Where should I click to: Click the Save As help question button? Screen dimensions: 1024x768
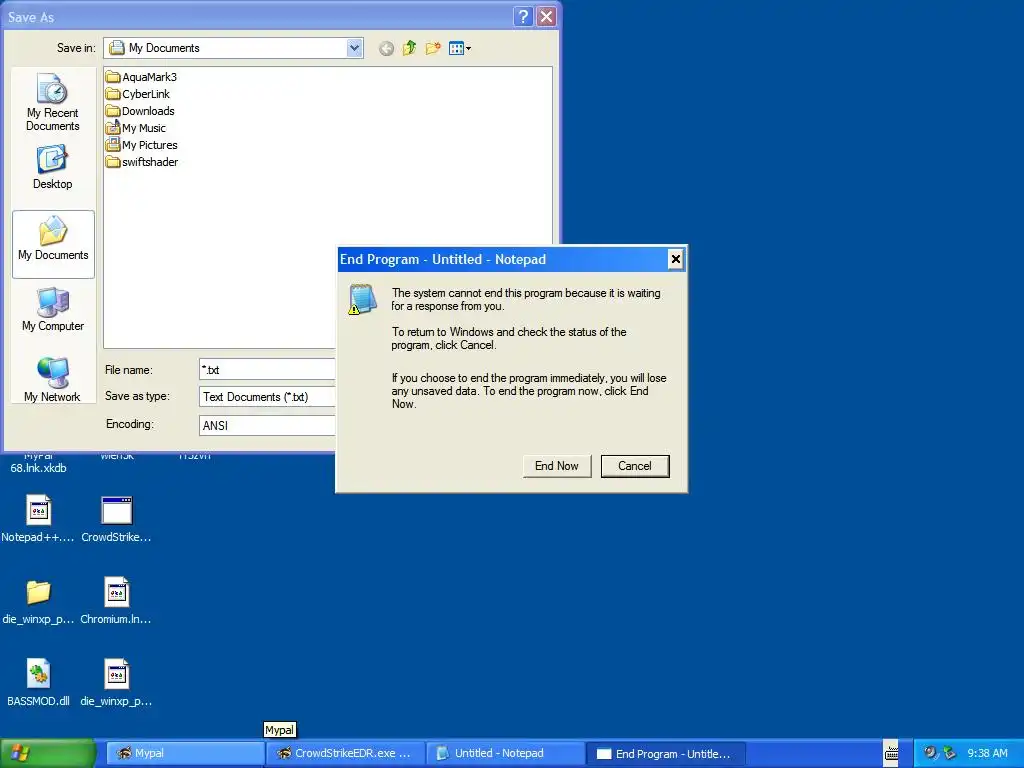point(523,16)
